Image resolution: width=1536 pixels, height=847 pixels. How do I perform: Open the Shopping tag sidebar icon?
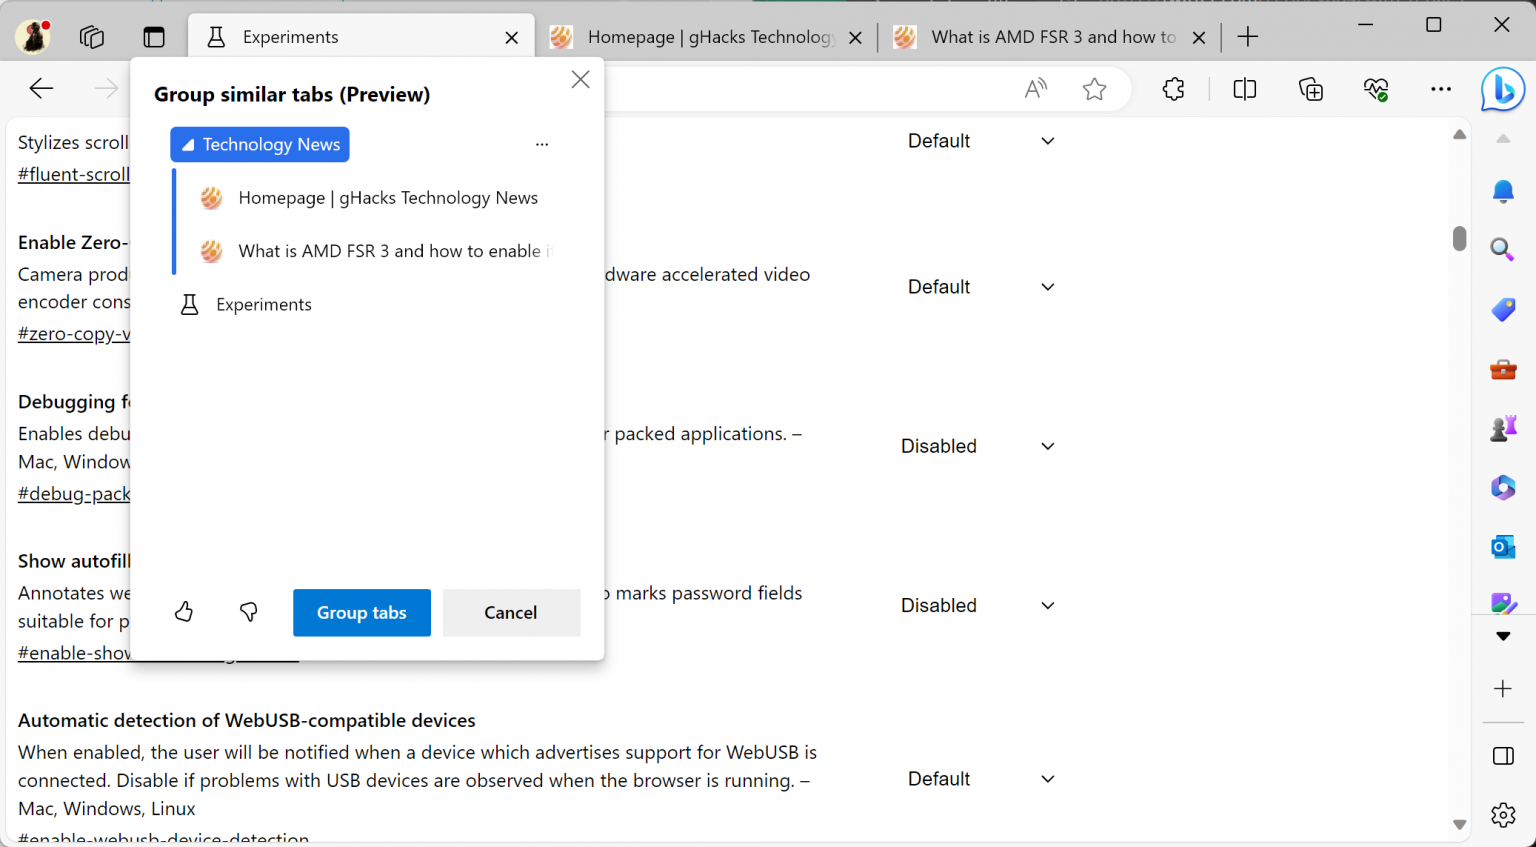(1503, 309)
